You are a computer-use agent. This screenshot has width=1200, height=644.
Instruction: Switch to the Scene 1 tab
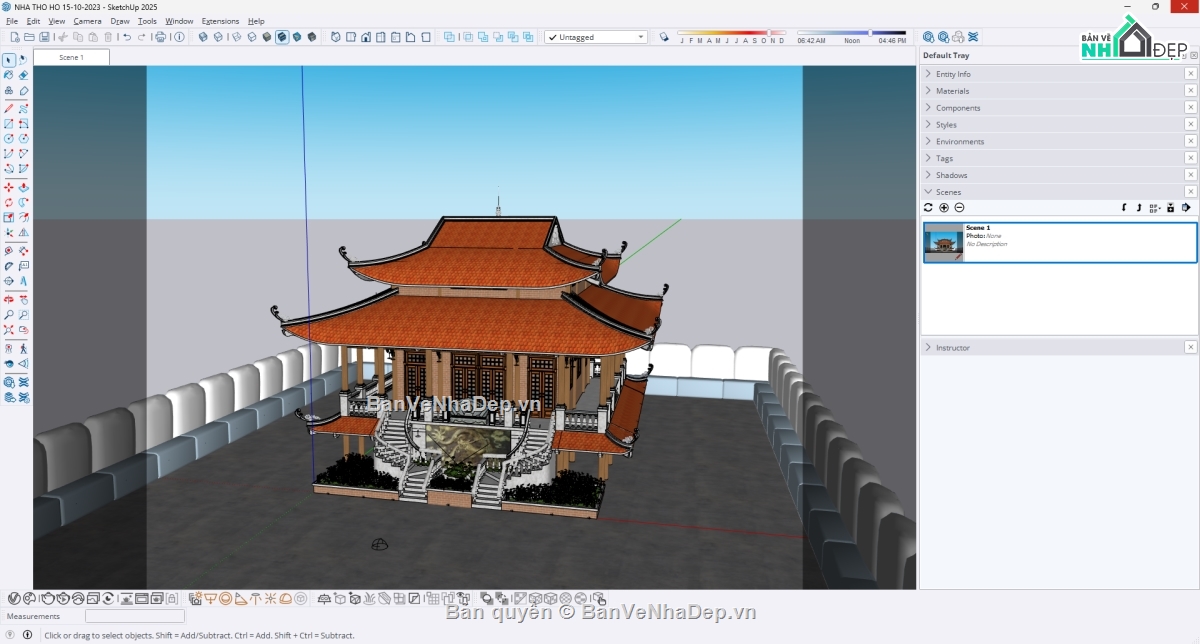[71, 57]
